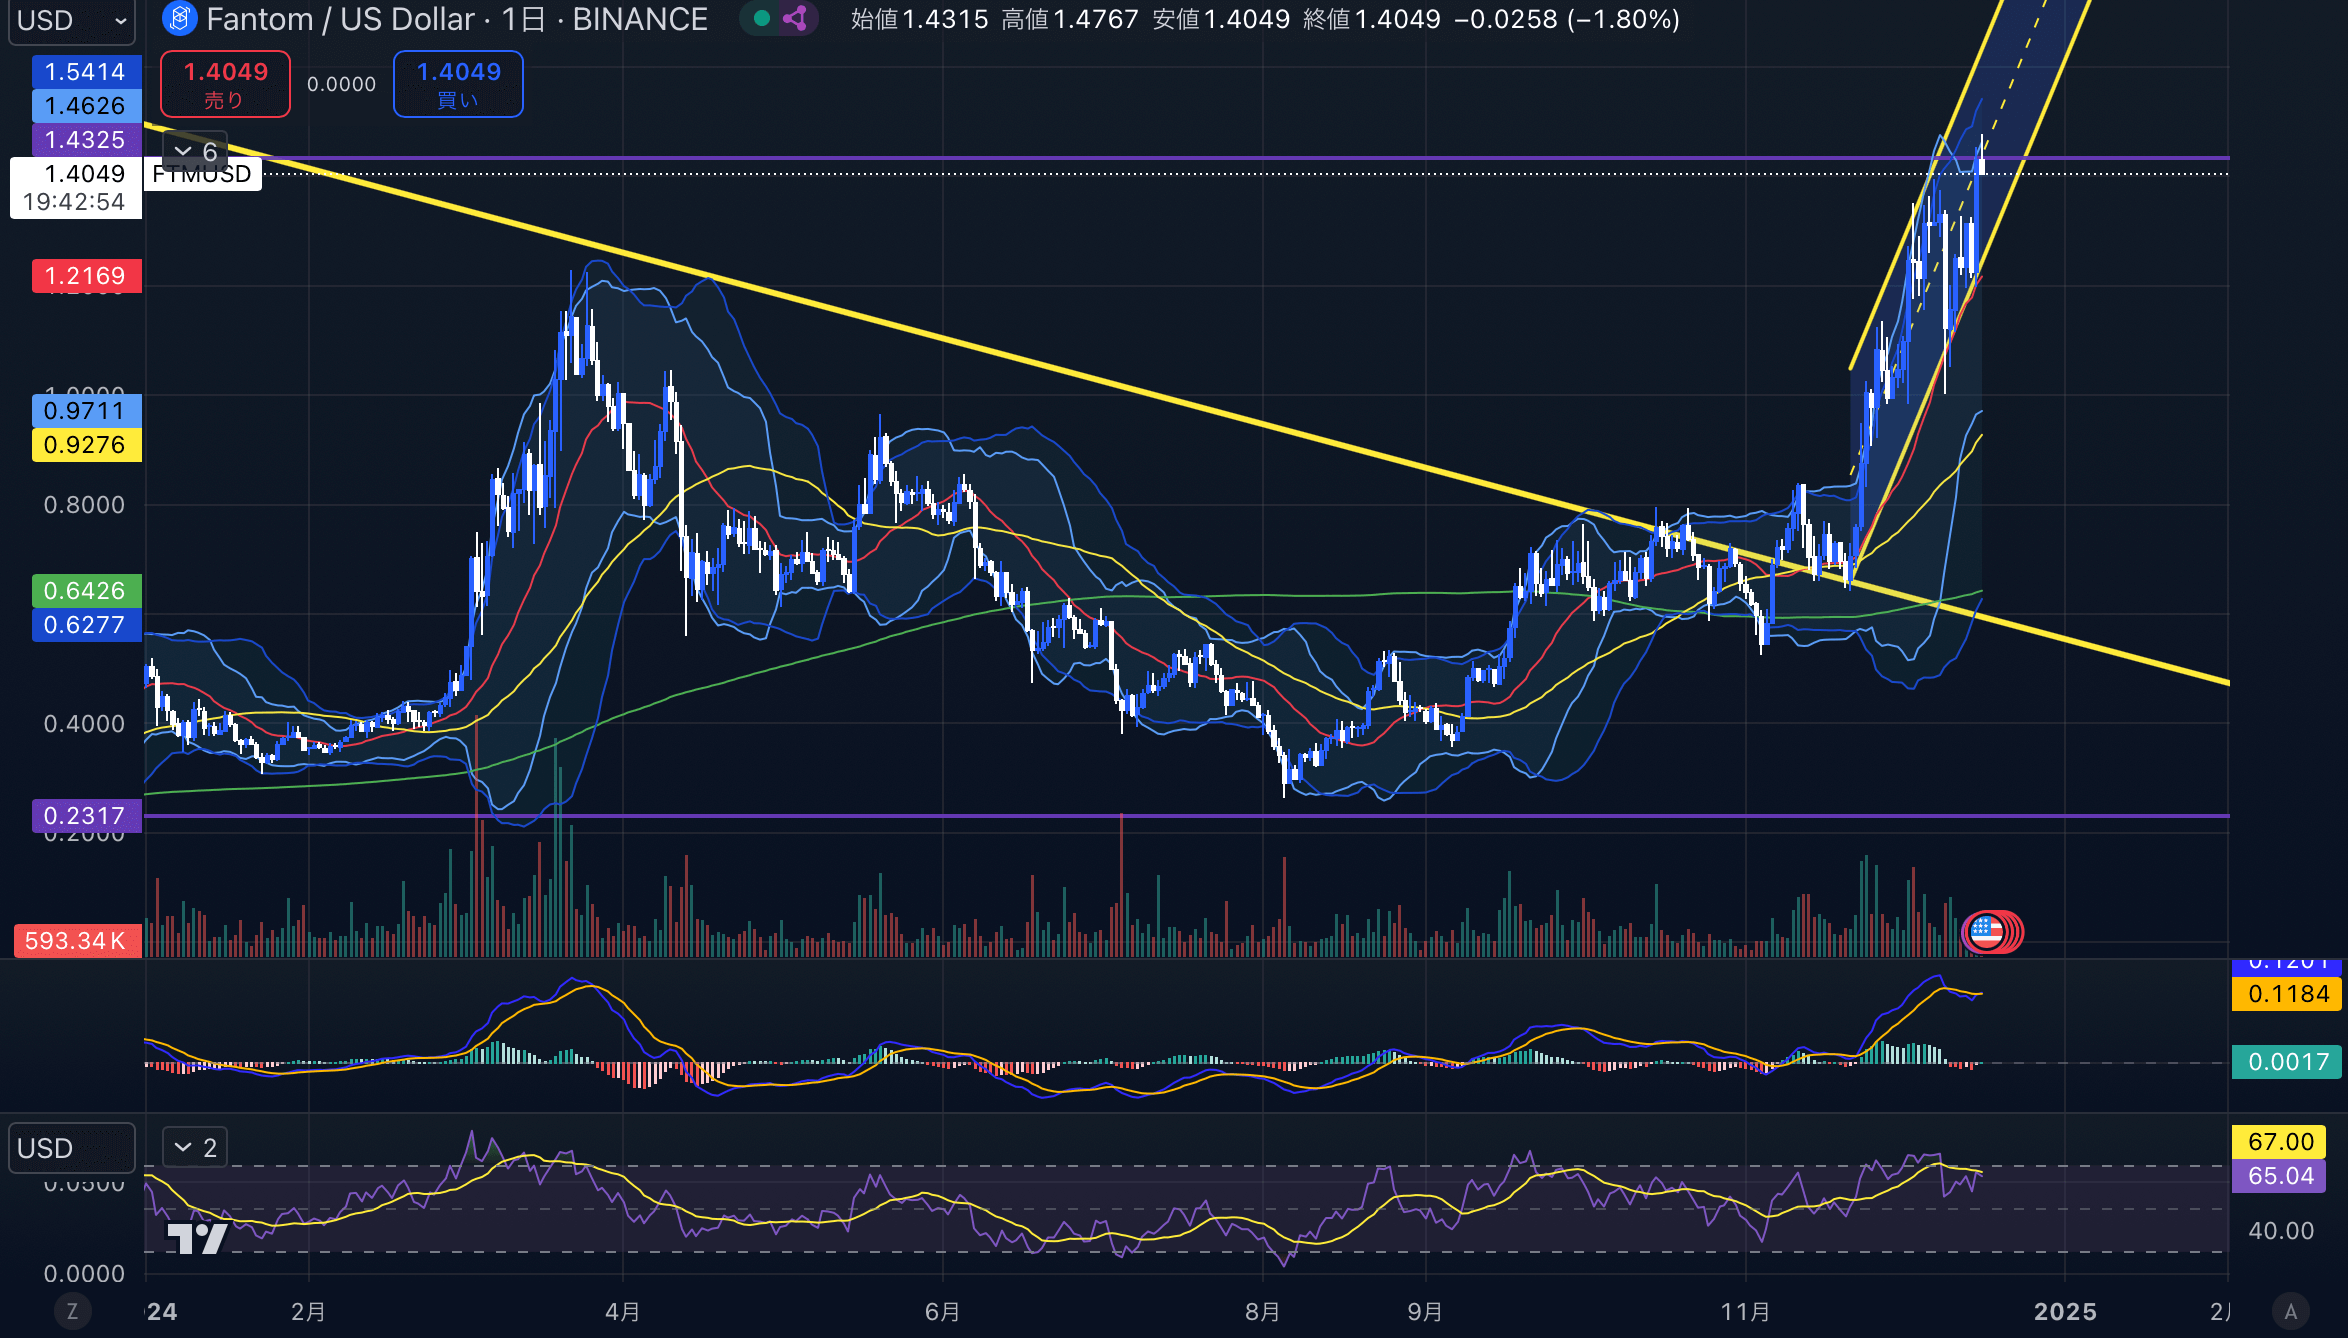Click the purple 65.04 RSI label
Viewport: 2348px width, 1338px height.
pos(2280,1176)
